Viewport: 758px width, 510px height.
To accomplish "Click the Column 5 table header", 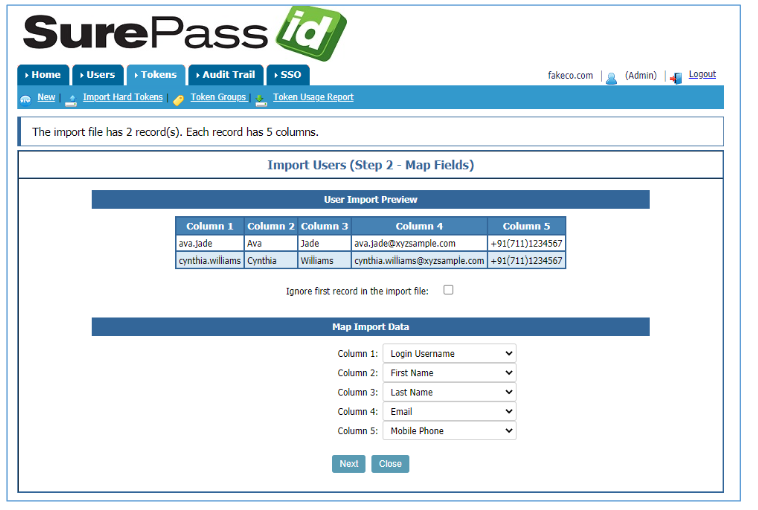I will click(x=526, y=226).
